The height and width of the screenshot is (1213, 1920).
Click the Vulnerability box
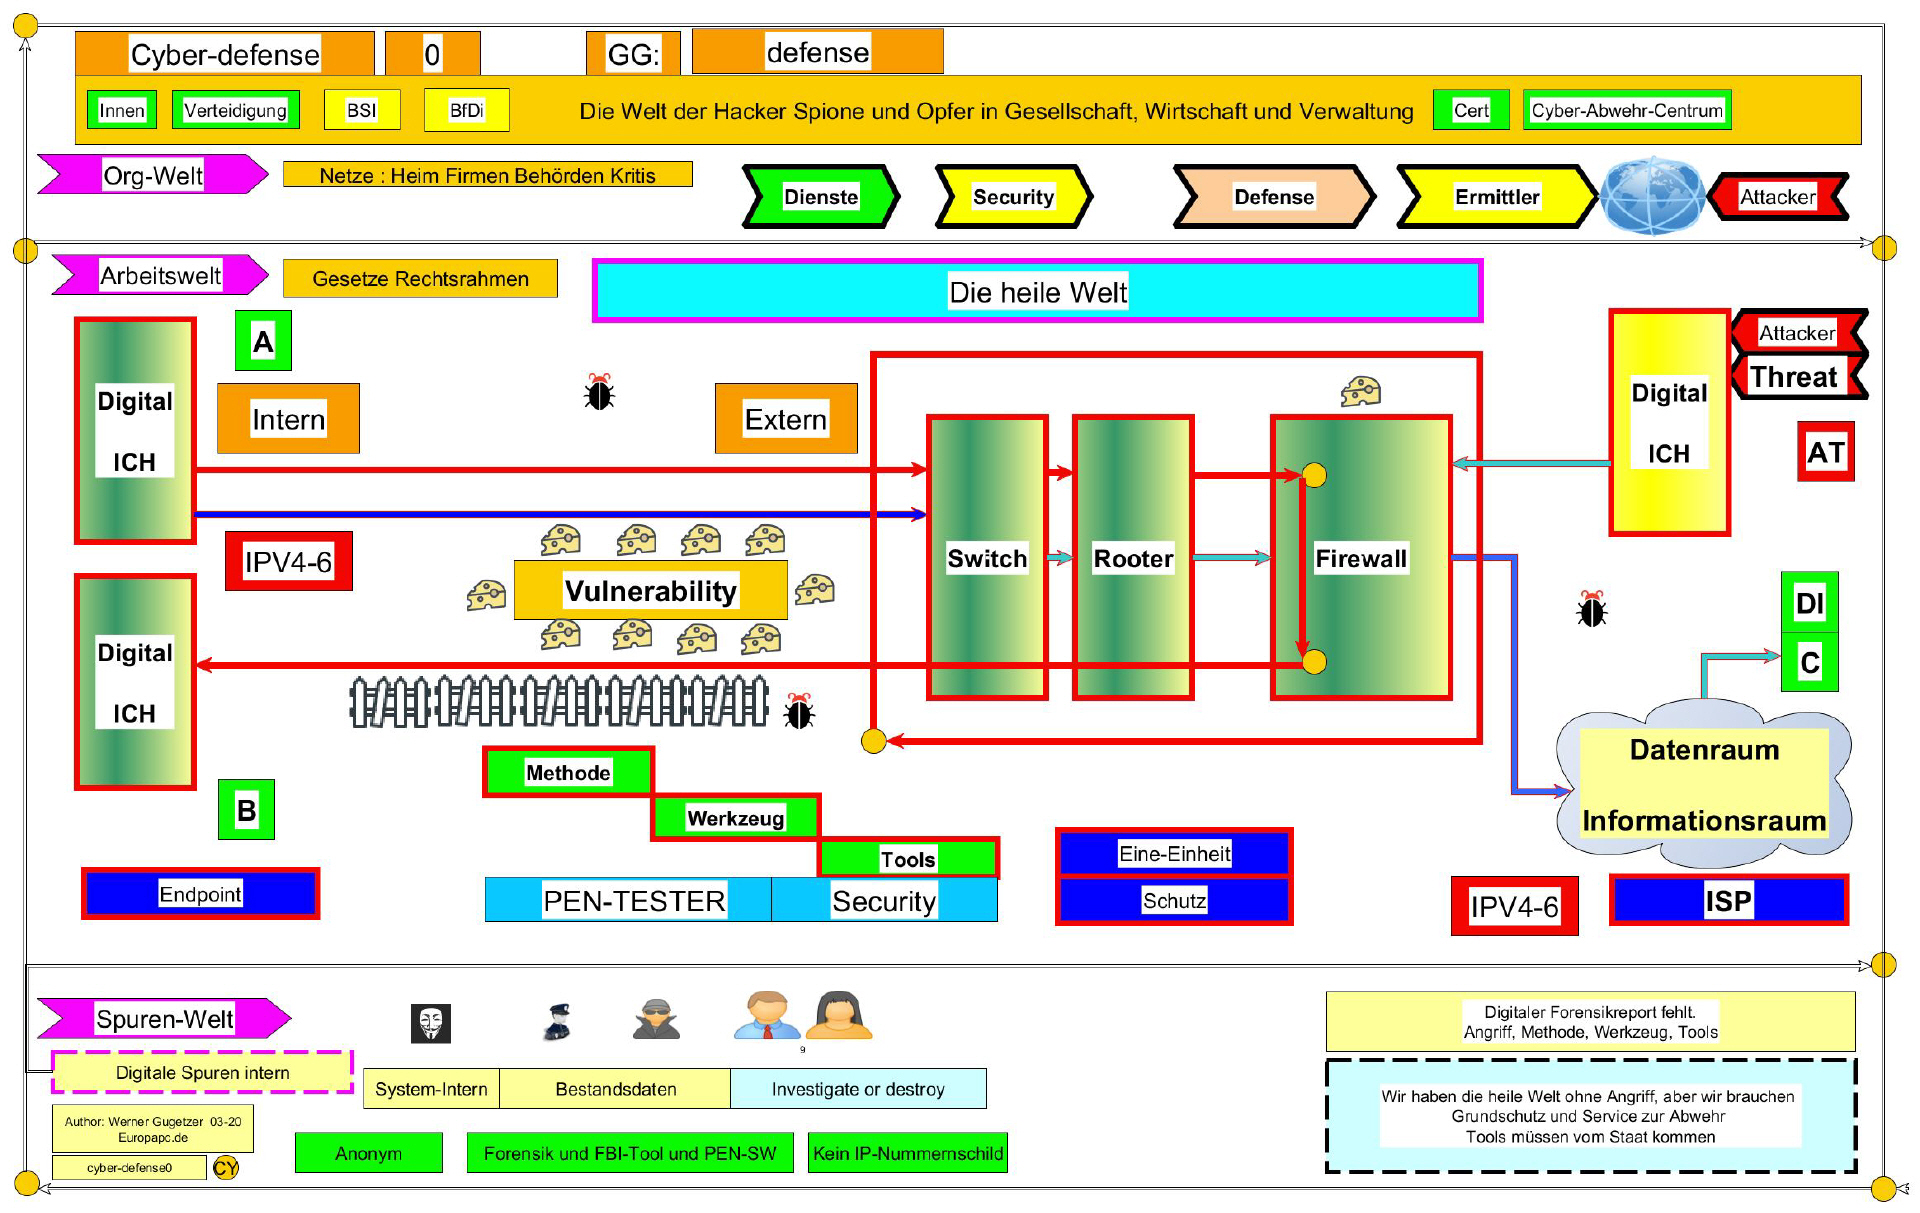pyautogui.click(x=650, y=591)
